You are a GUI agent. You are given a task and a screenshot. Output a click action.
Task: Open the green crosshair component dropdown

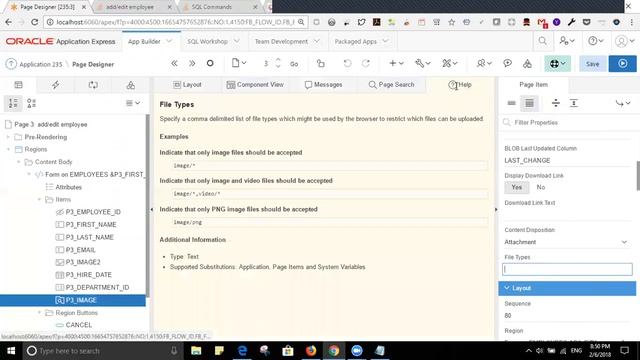pyautogui.click(x=558, y=64)
